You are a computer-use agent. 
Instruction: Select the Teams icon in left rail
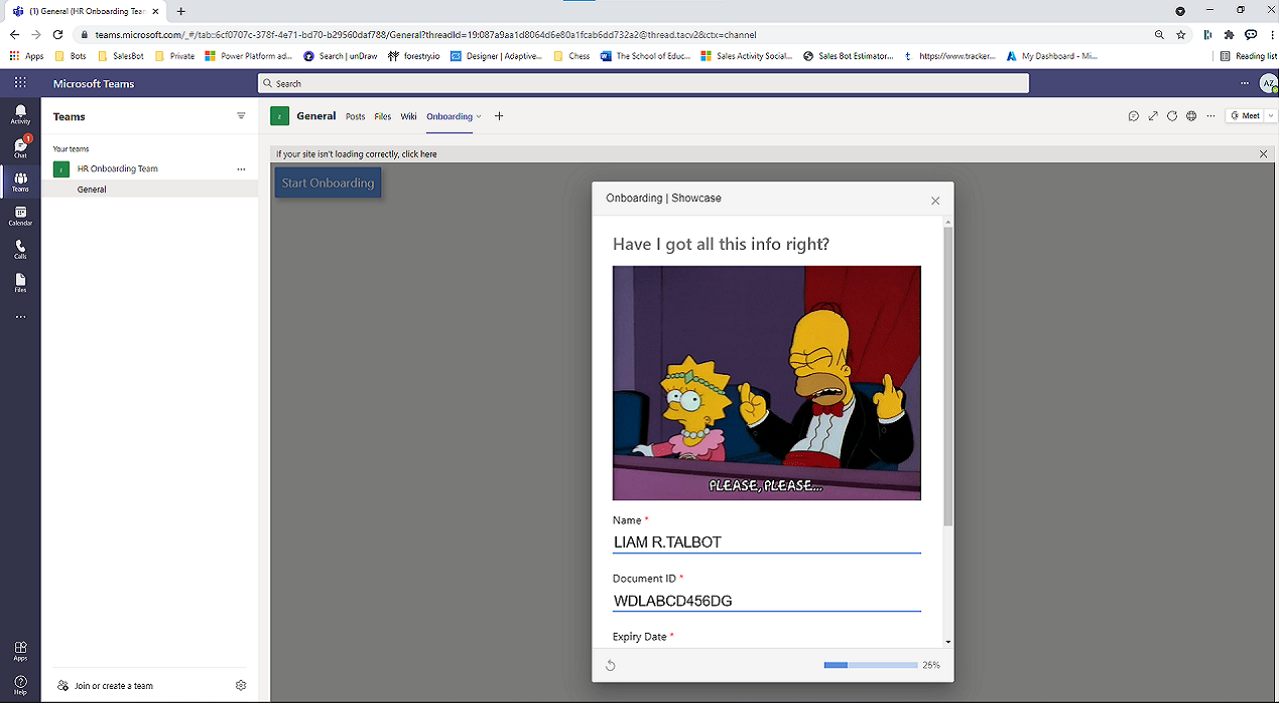(x=20, y=182)
